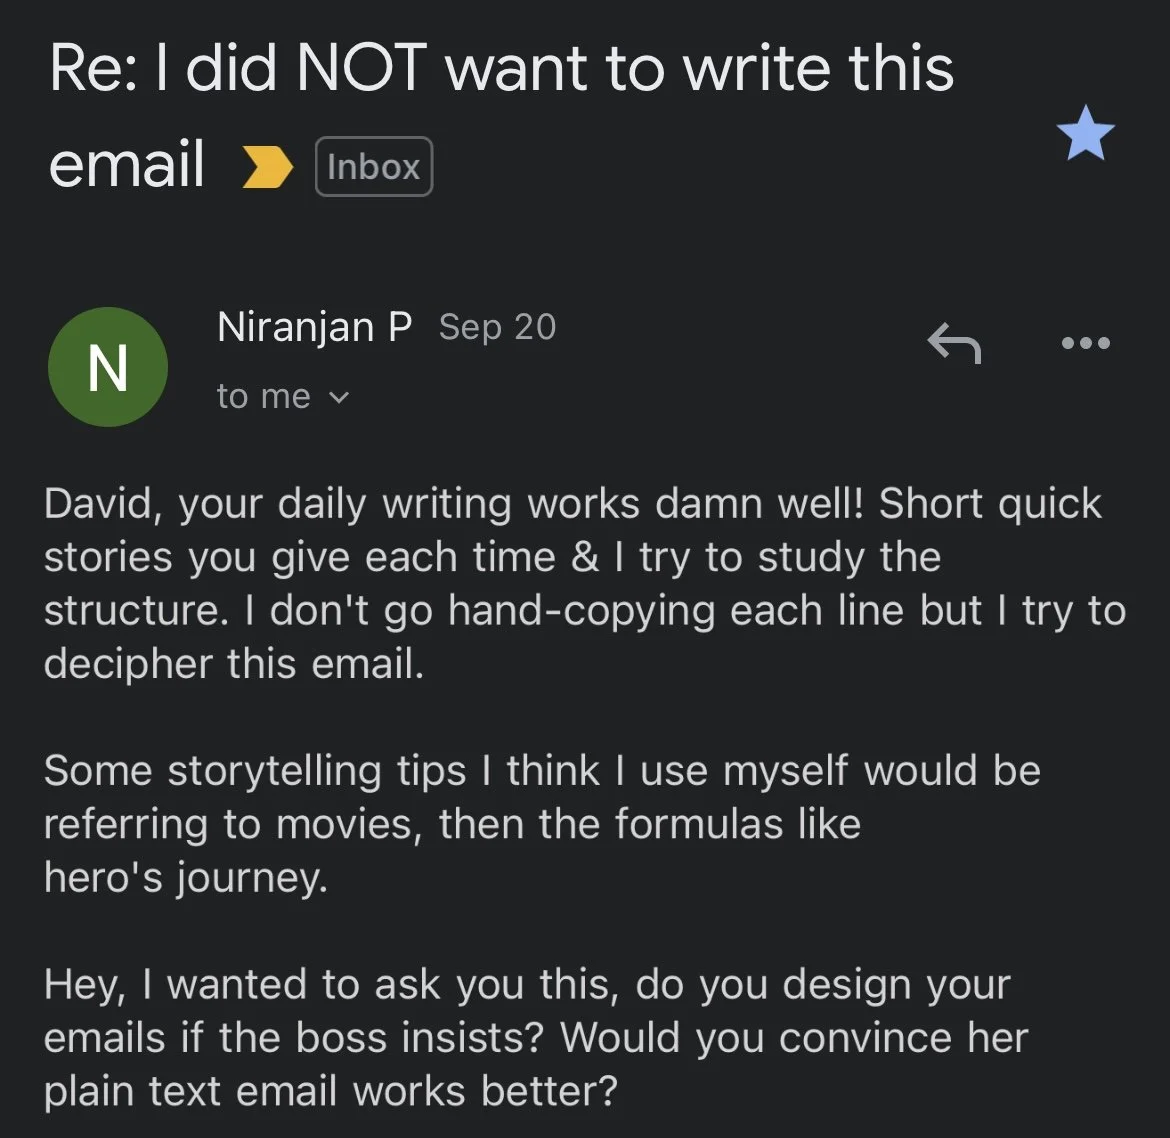This screenshot has width=1170, height=1138.
Task: Click the line 'decipher this email.'
Action: [234, 664]
